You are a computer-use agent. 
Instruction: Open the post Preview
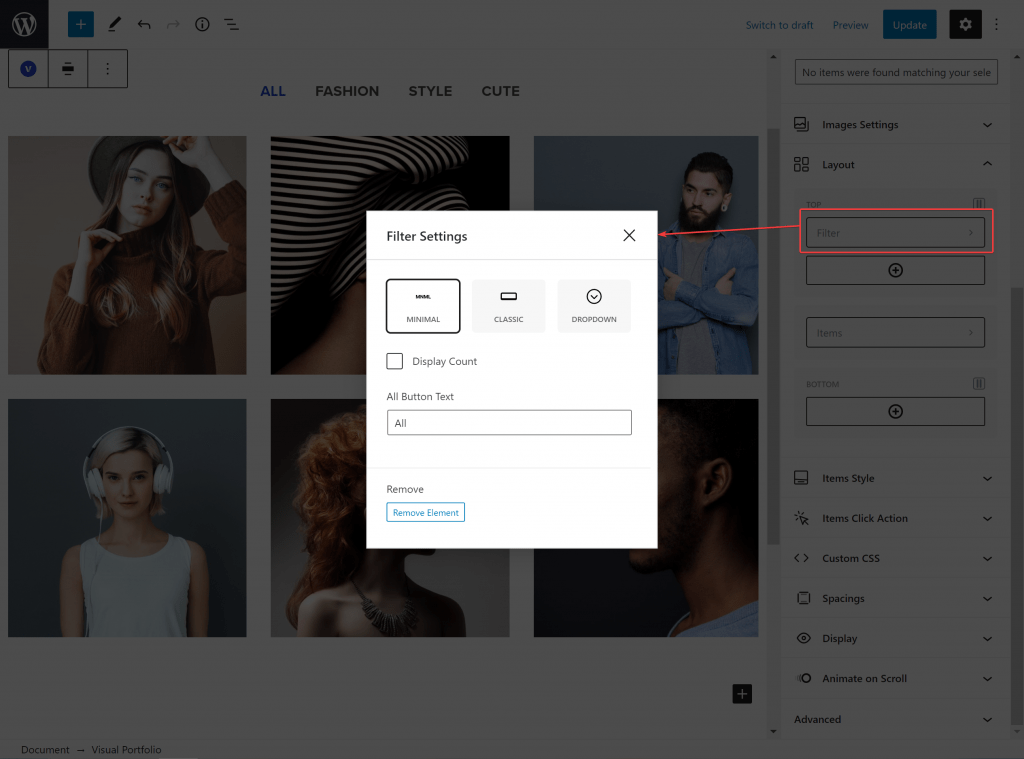(850, 25)
